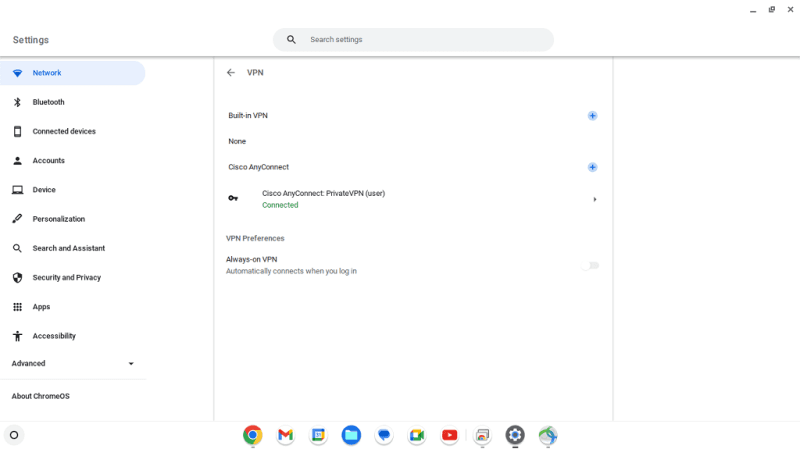Open the Bluetooth settings section

(x=48, y=102)
